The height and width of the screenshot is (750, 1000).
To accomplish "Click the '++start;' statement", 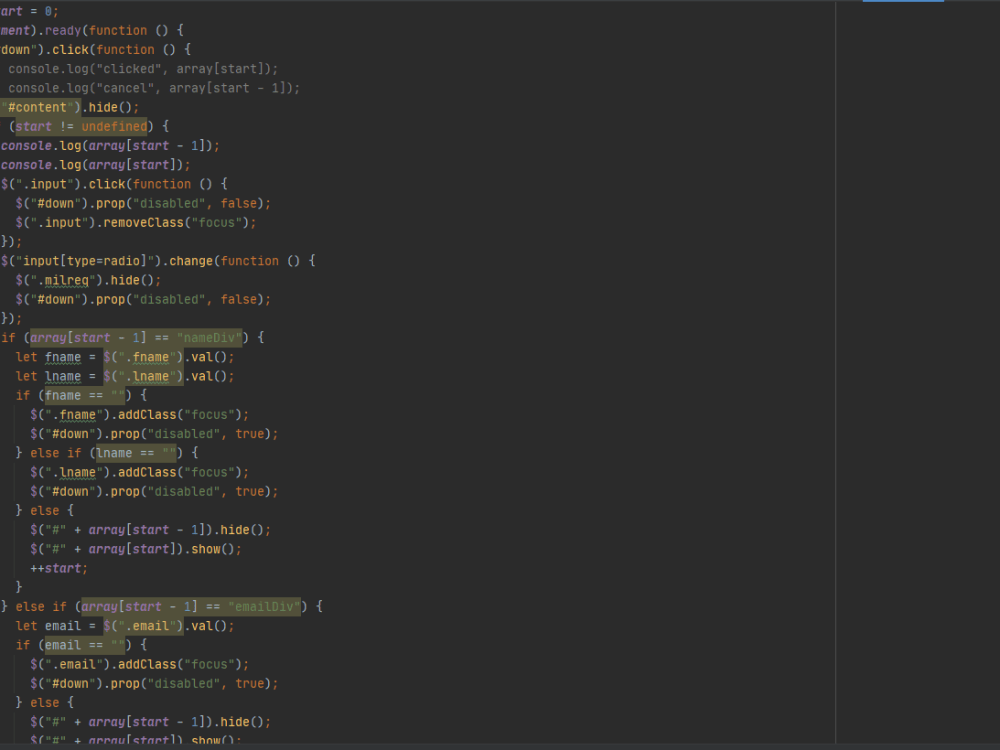I will [x=59, y=568].
